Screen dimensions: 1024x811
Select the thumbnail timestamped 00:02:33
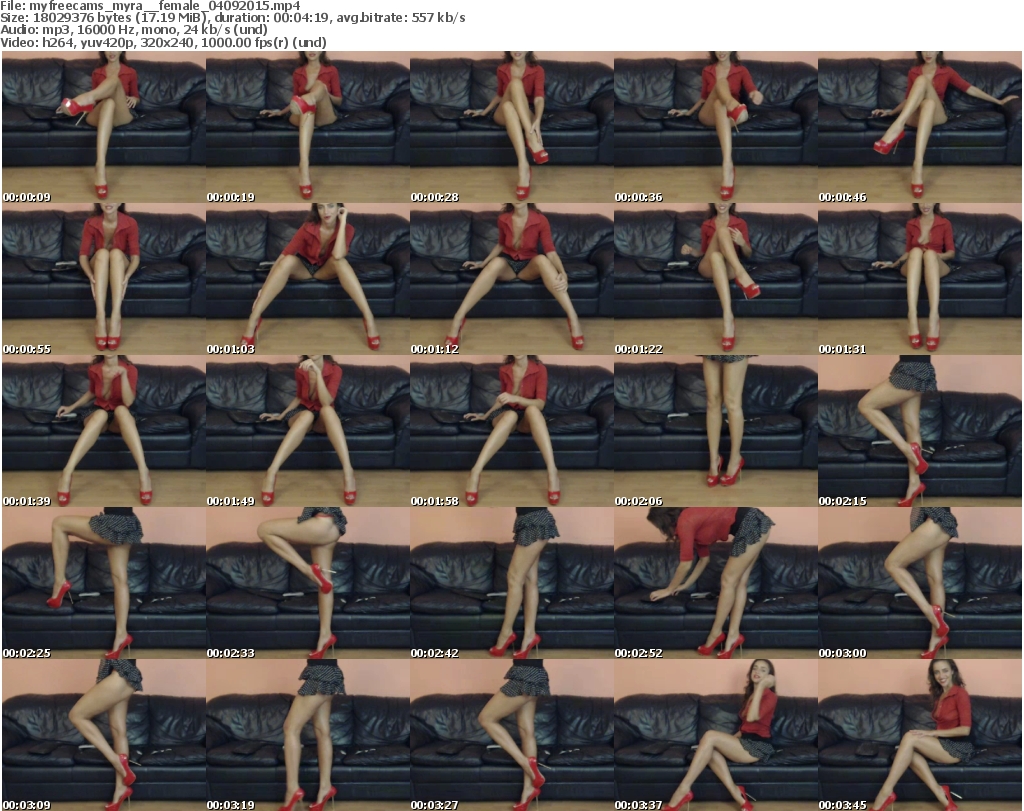pyautogui.click(x=308, y=583)
